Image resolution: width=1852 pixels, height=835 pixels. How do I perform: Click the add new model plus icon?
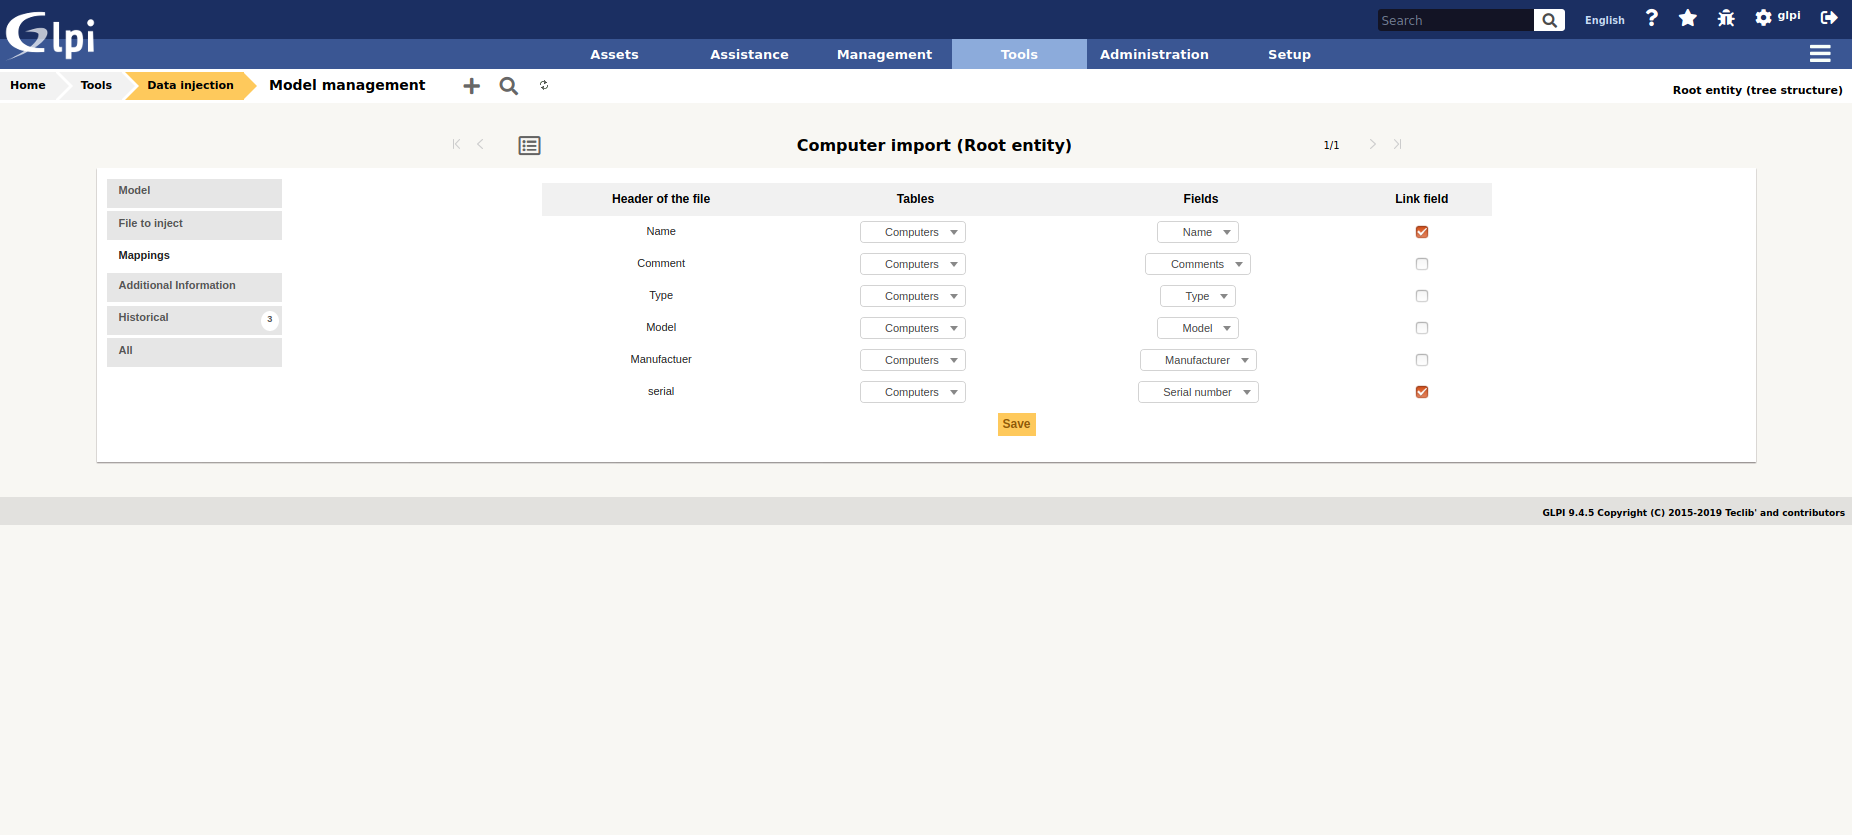click(x=471, y=86)
